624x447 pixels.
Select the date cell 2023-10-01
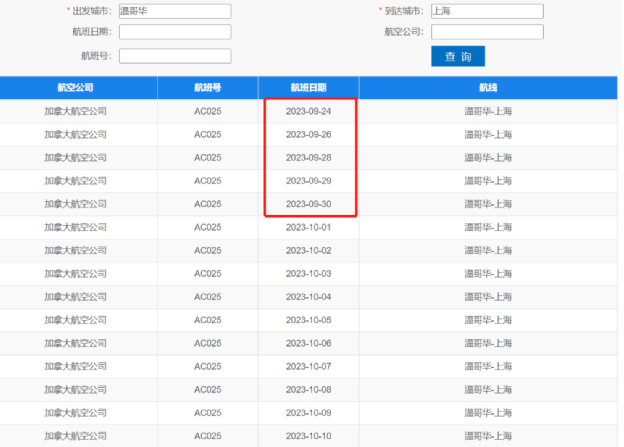[x=308, y=227]
